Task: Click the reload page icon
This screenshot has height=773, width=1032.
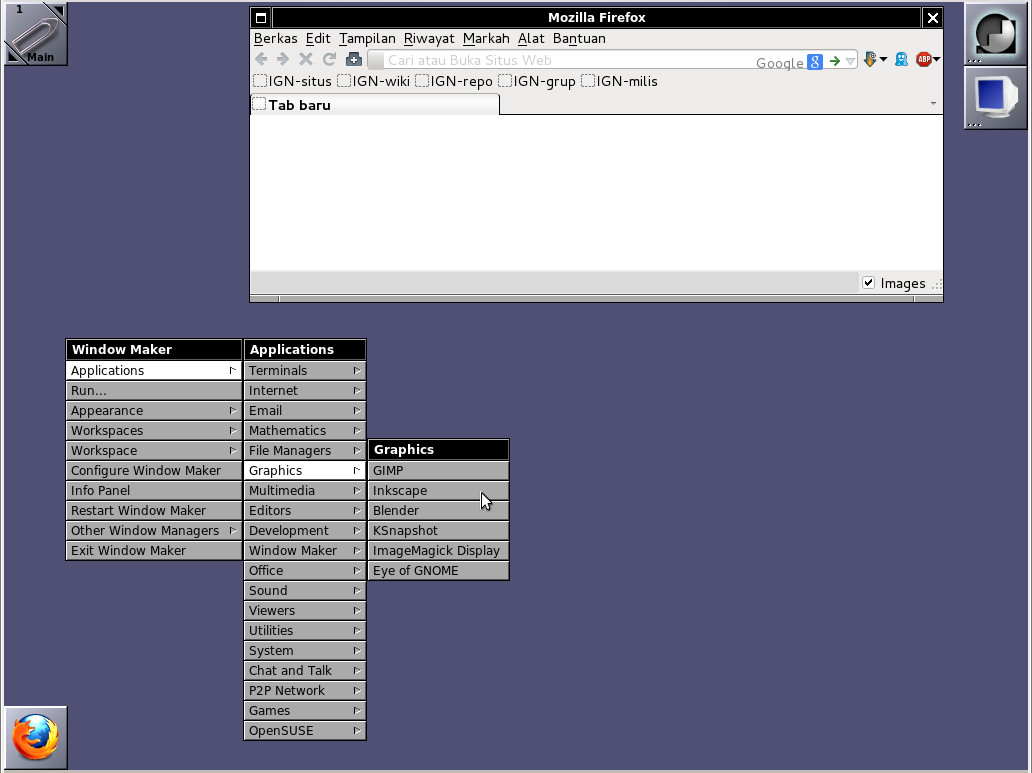Action: coord(328,60)
